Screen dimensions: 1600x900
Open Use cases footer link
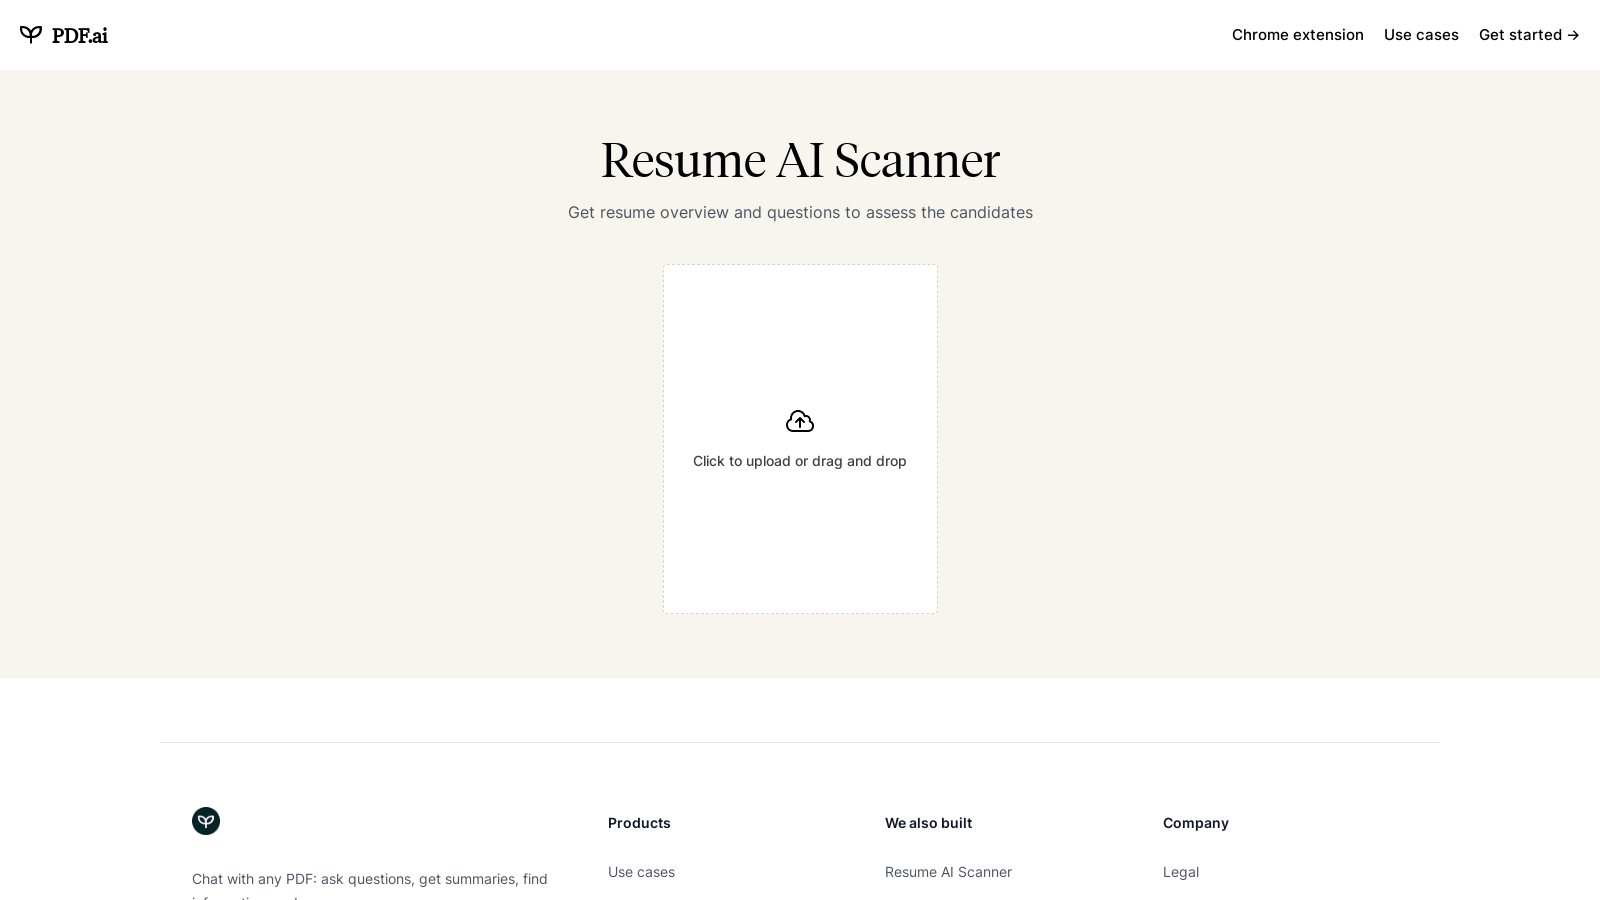pos(641,872)
